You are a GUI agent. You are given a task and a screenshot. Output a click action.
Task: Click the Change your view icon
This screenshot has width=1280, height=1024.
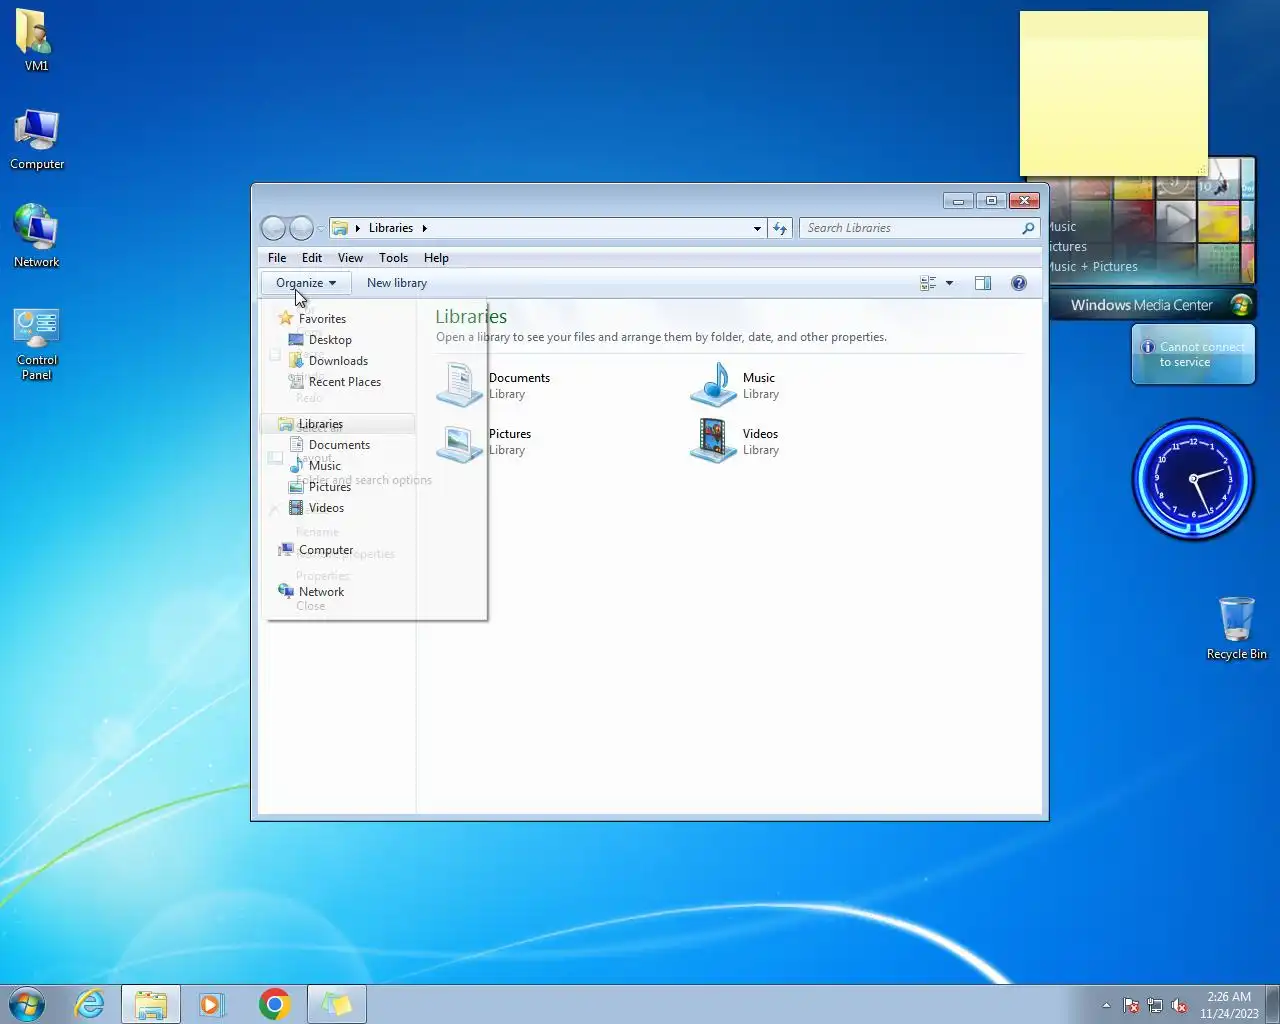click(x=928, y=283)
